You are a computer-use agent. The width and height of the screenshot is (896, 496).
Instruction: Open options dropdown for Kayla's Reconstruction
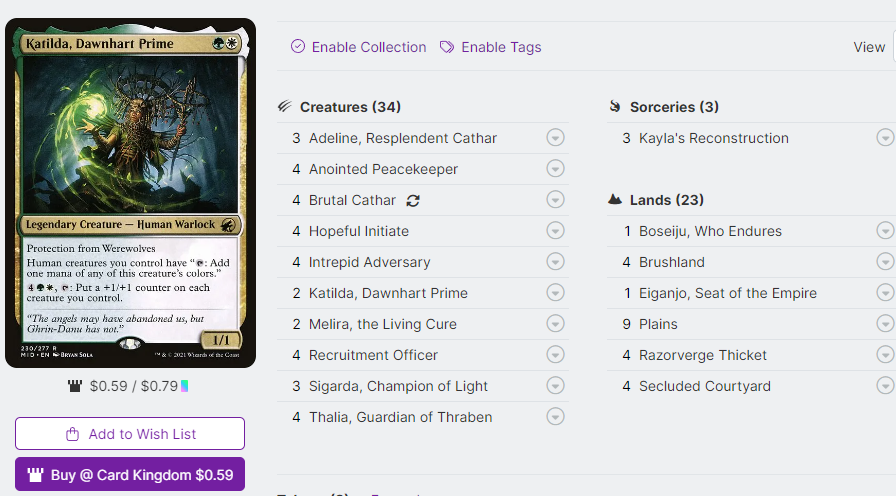[x=885, y=138]
